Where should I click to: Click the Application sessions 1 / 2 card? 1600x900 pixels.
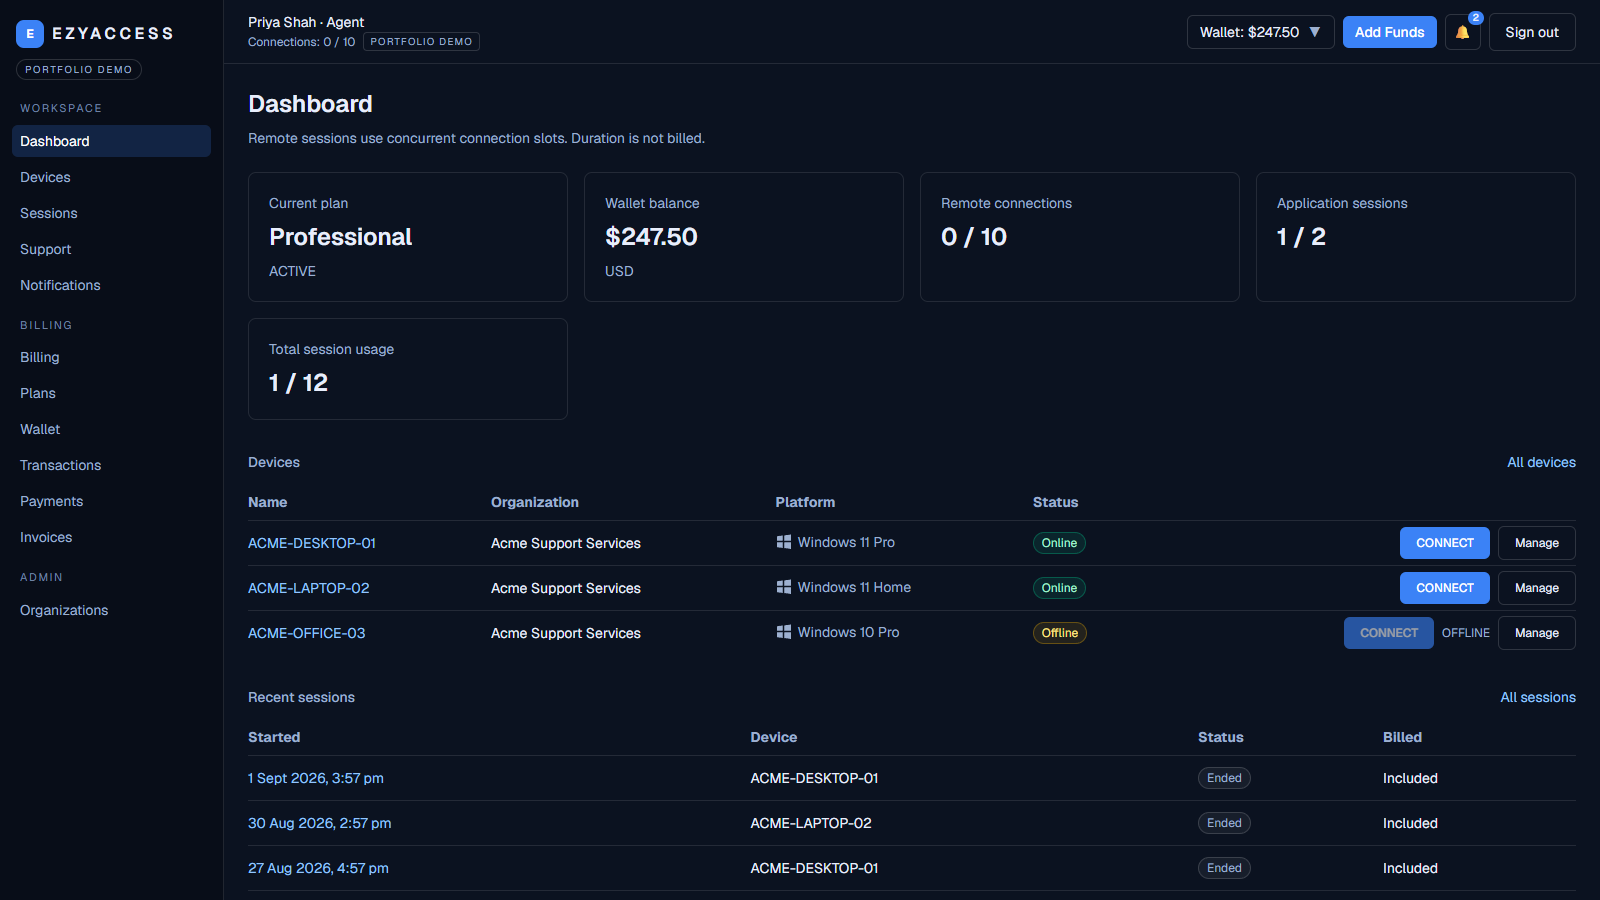1416,237
